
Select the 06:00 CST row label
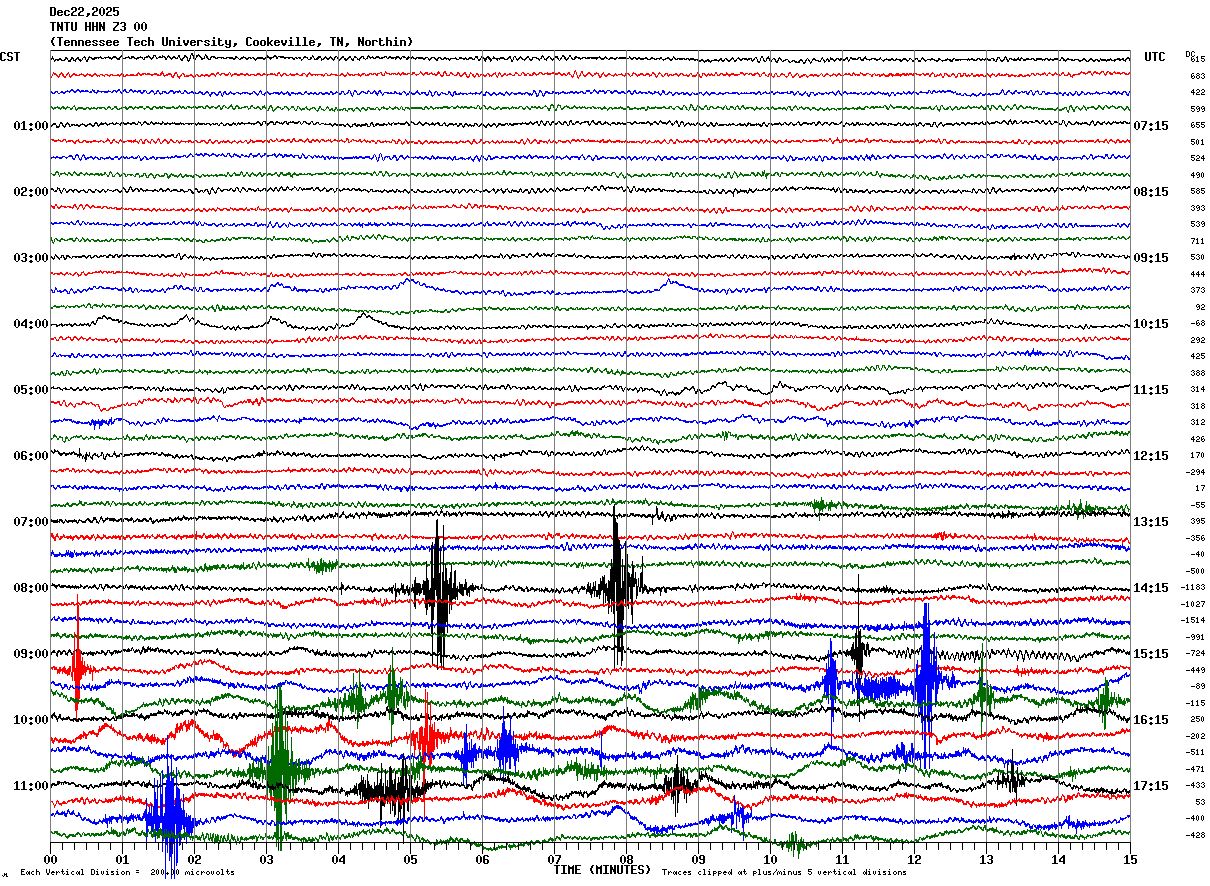click(31, 456)
